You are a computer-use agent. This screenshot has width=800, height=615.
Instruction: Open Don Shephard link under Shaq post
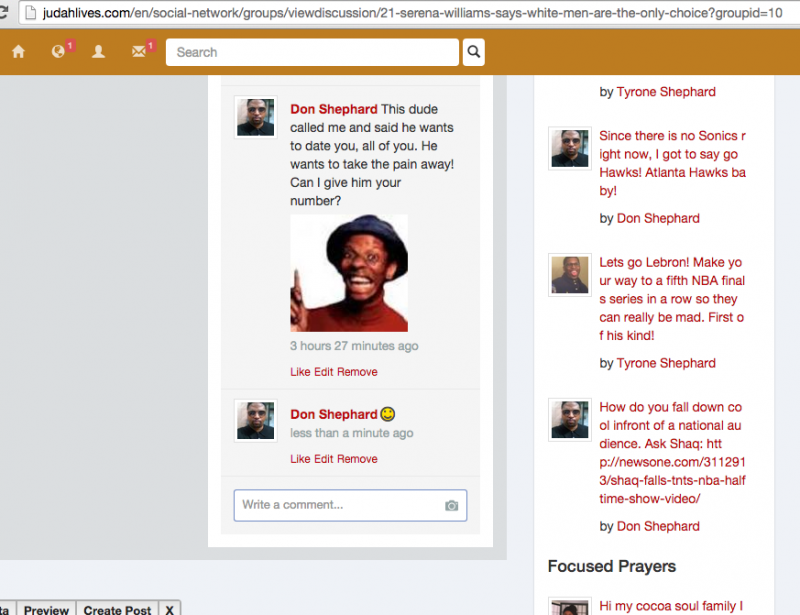coord(658,526)
